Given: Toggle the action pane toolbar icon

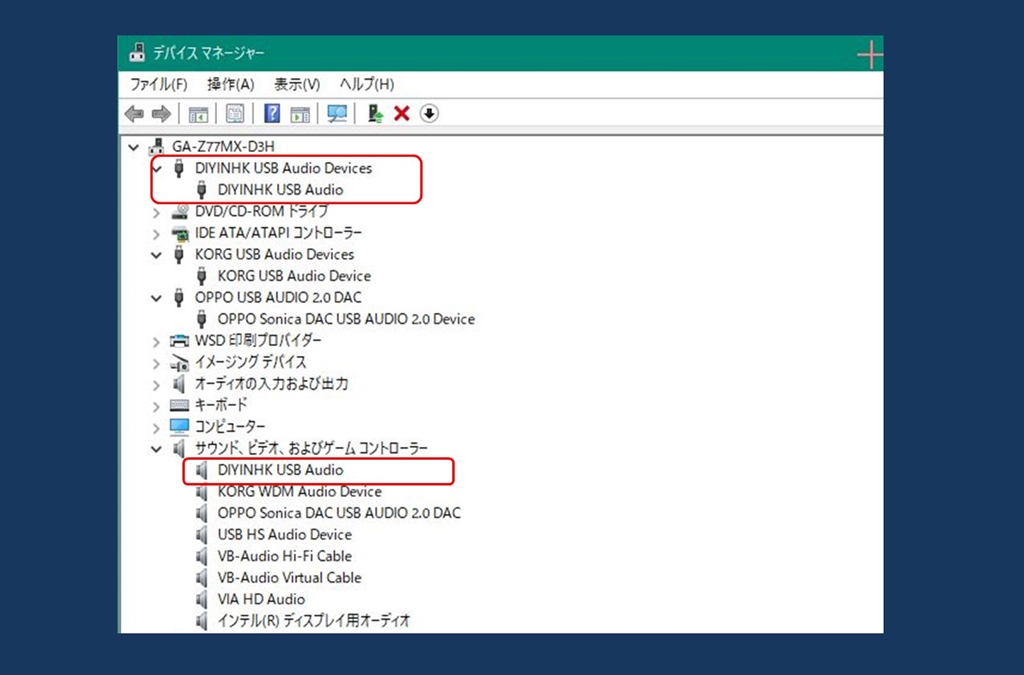Looking at the screenshot, I should [300, 114].
